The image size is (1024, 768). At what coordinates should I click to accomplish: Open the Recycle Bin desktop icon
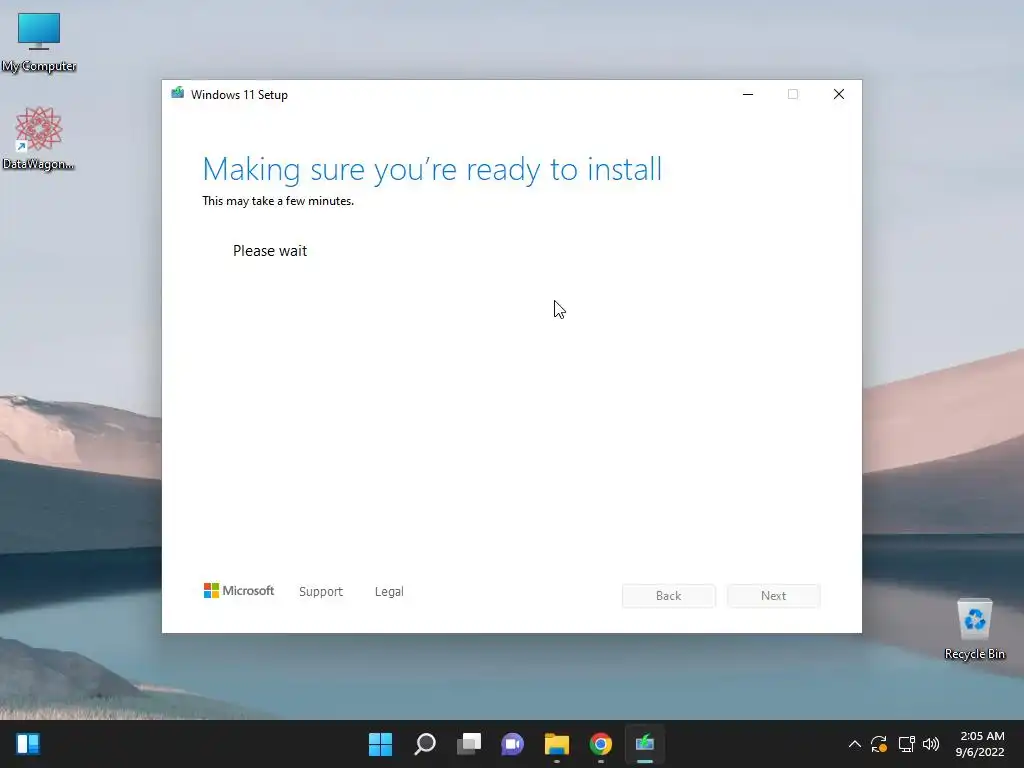pyautogui.click(x=974, y=630)
